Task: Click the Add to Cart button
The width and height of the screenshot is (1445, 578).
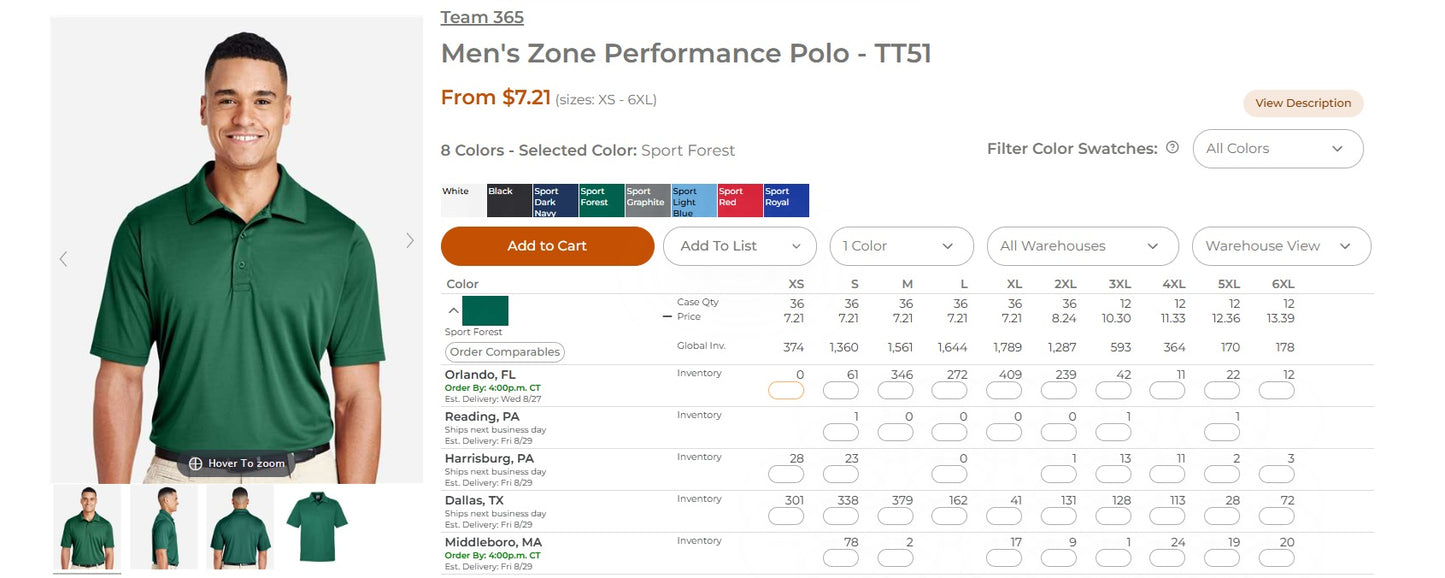Action: click(547, 246)
